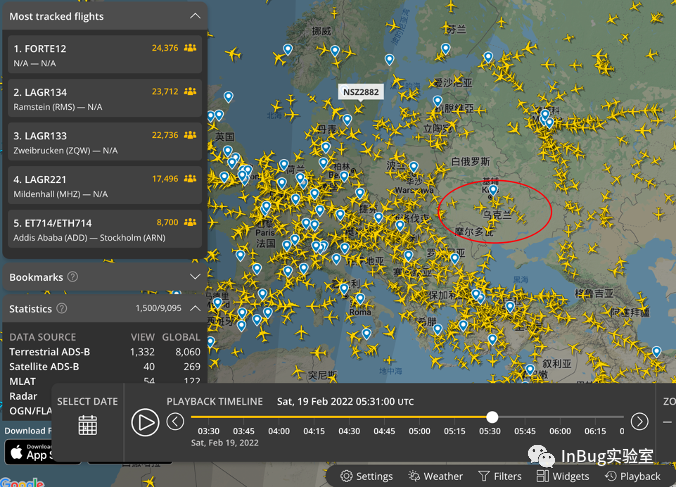Screen dimensions: 676x488
Task: Click the playback play button
Action: point(145,422)
